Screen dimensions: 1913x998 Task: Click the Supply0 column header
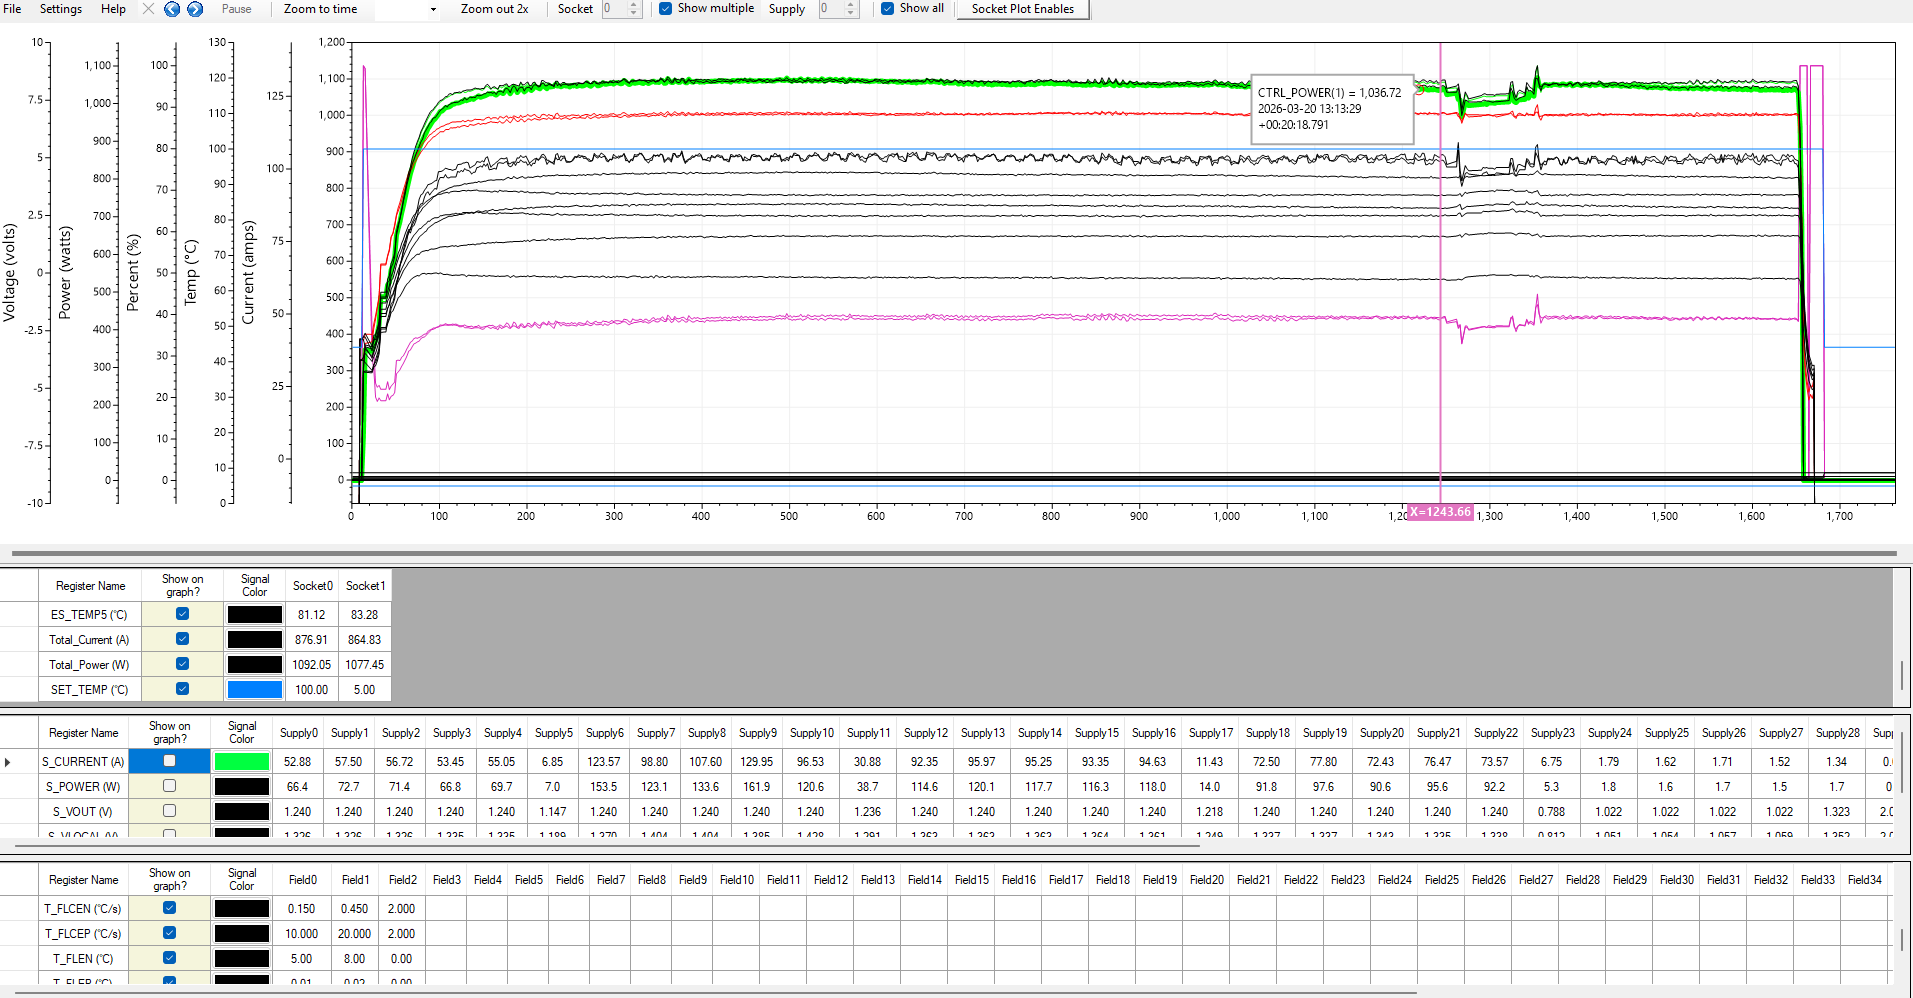click(x=298, y=733)
